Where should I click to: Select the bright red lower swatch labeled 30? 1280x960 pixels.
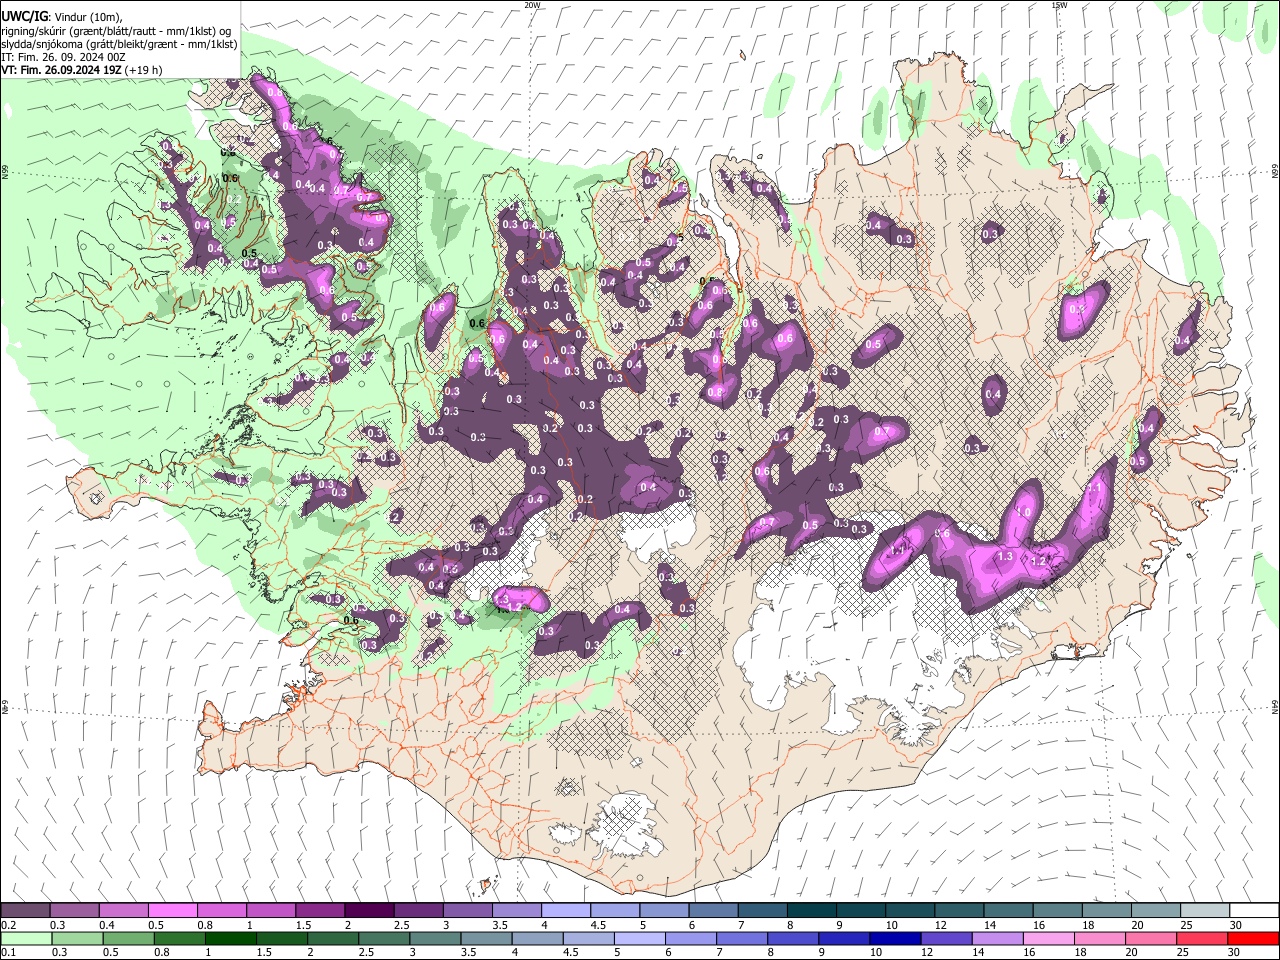1252,938
